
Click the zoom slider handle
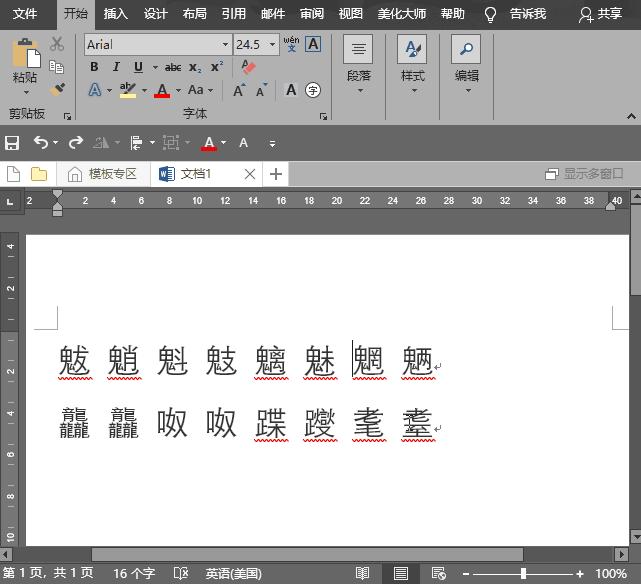pos(523,574)
